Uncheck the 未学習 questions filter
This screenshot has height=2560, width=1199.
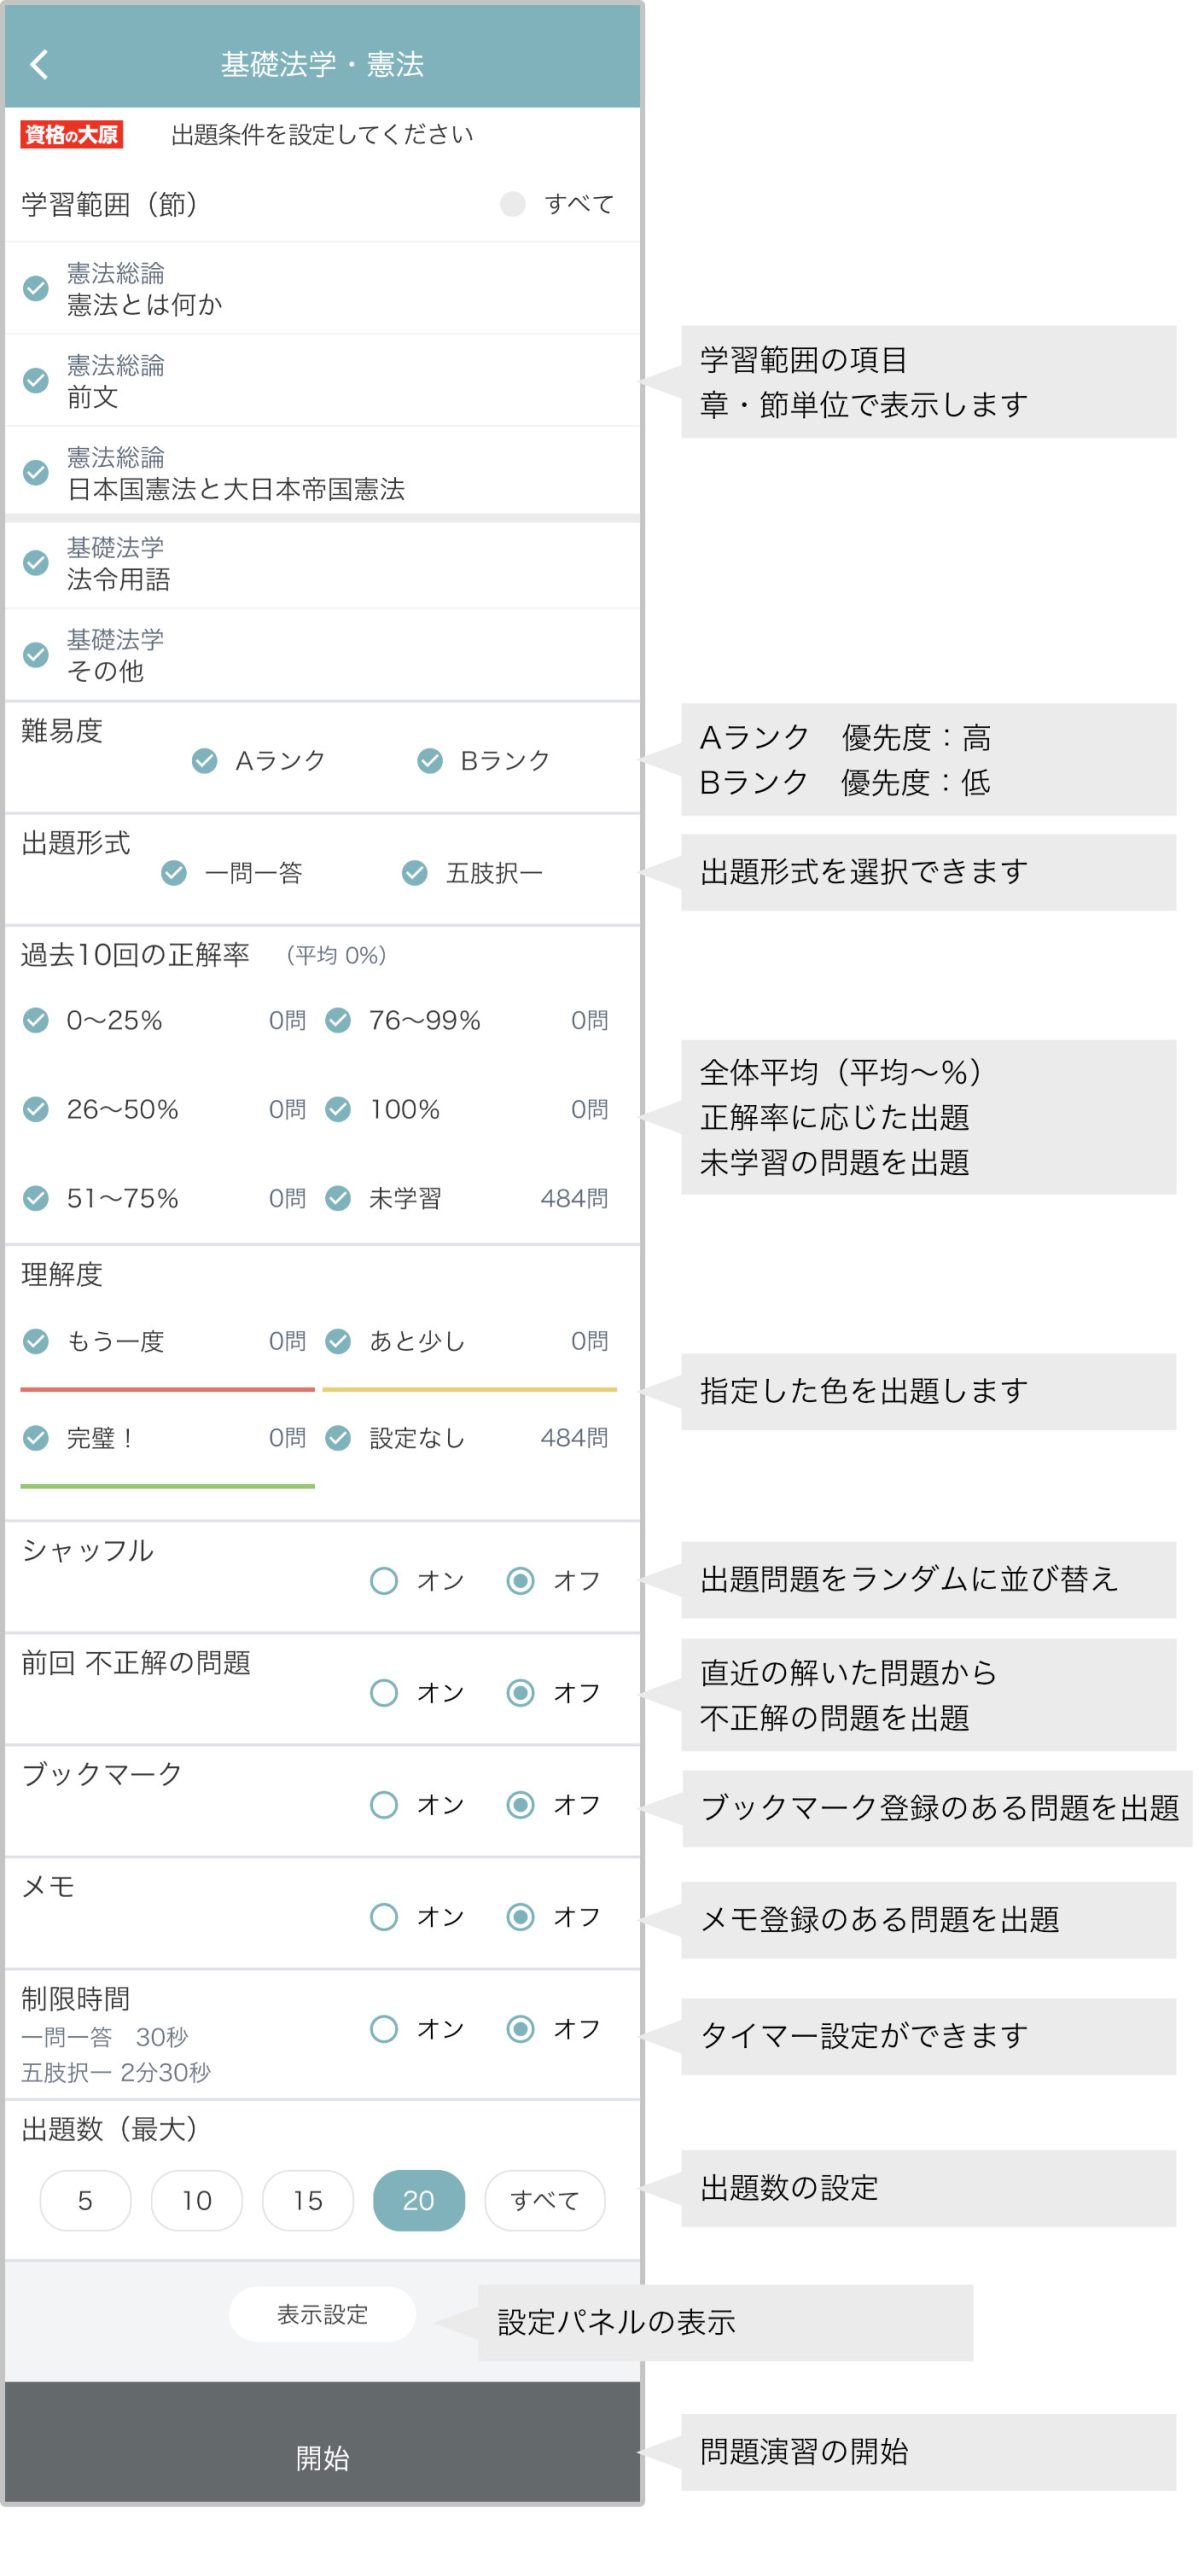click(339, 1198)
